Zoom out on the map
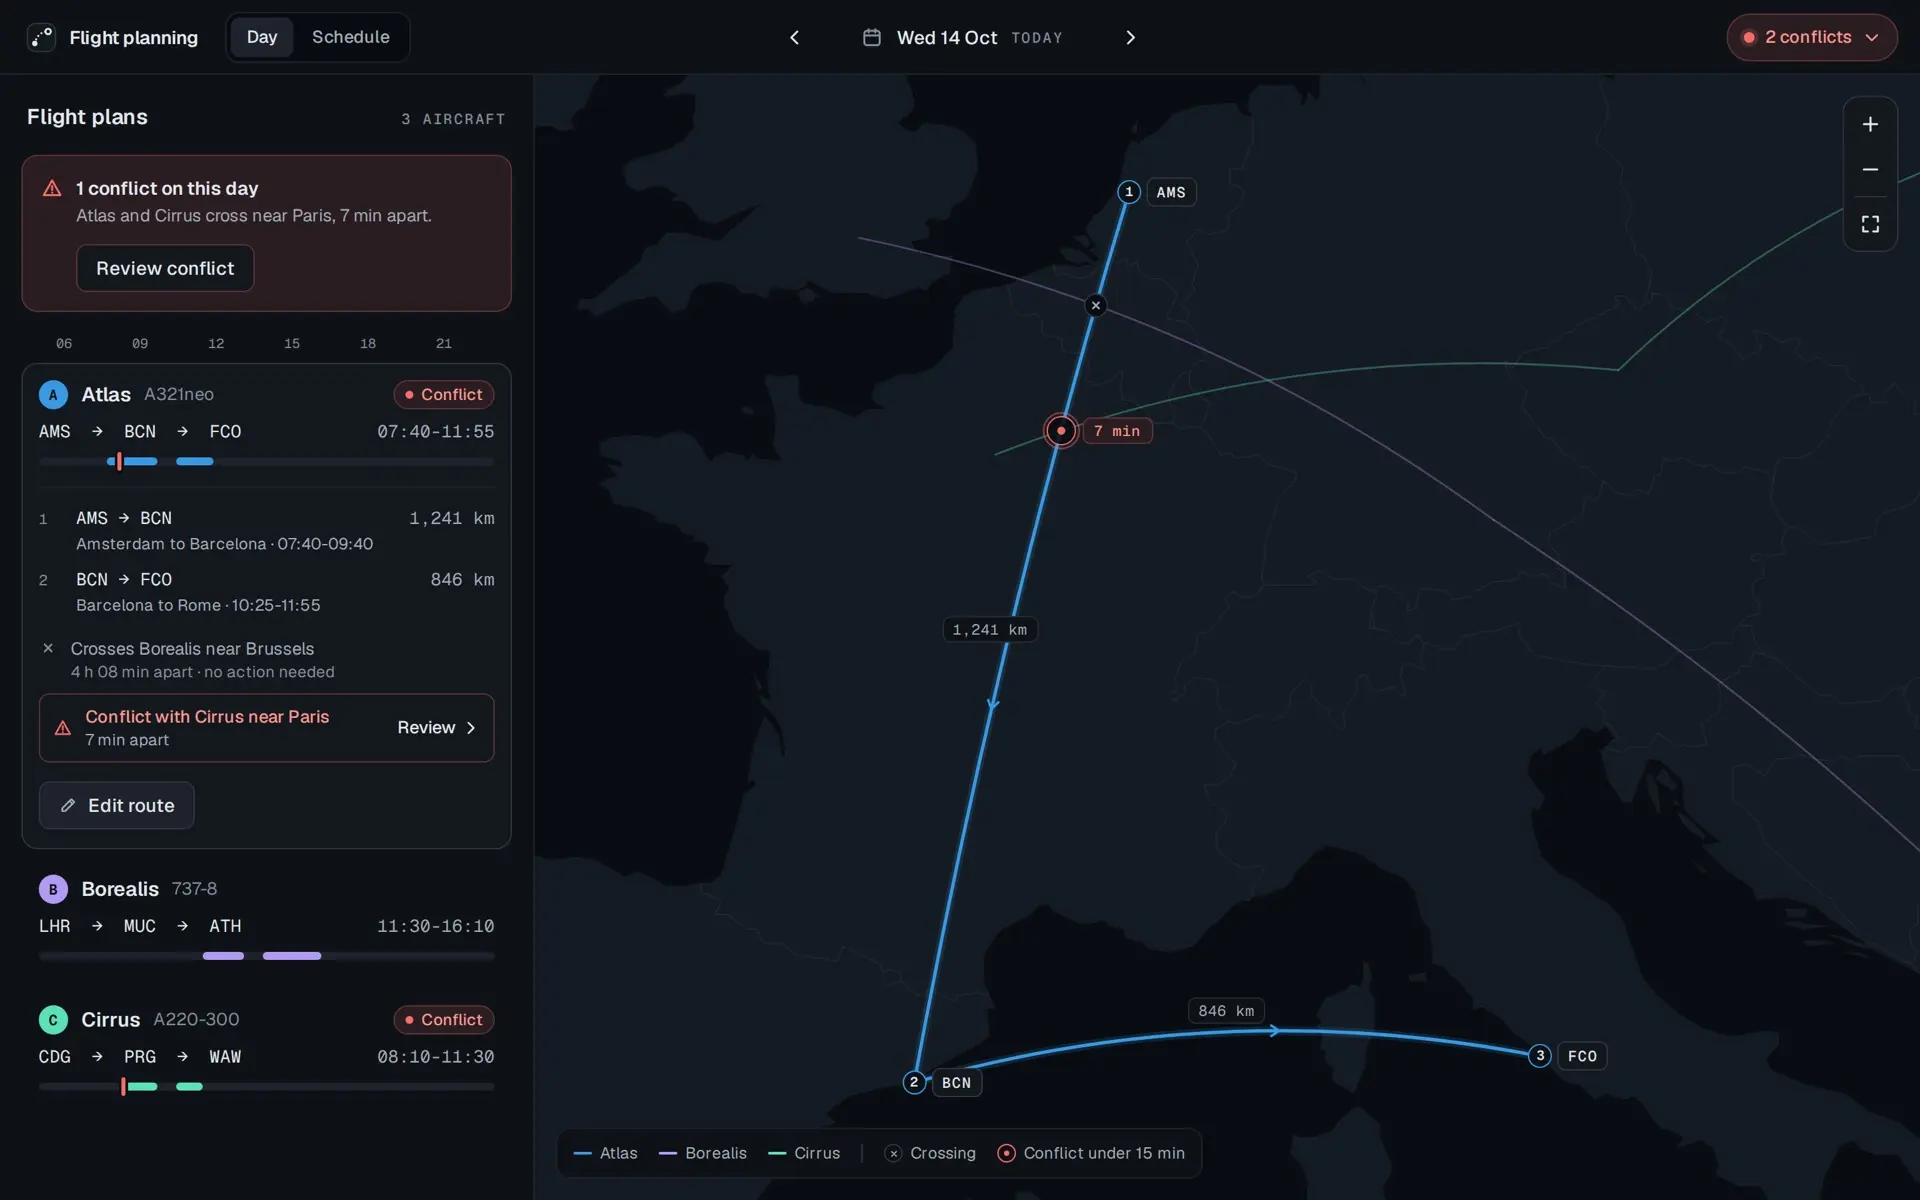 point(1870,170)
